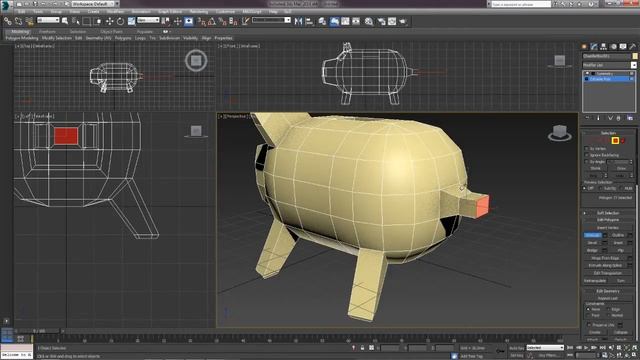Open the Material Editor icon
This screenshot has width=640, height=360.
click(369, 21)
